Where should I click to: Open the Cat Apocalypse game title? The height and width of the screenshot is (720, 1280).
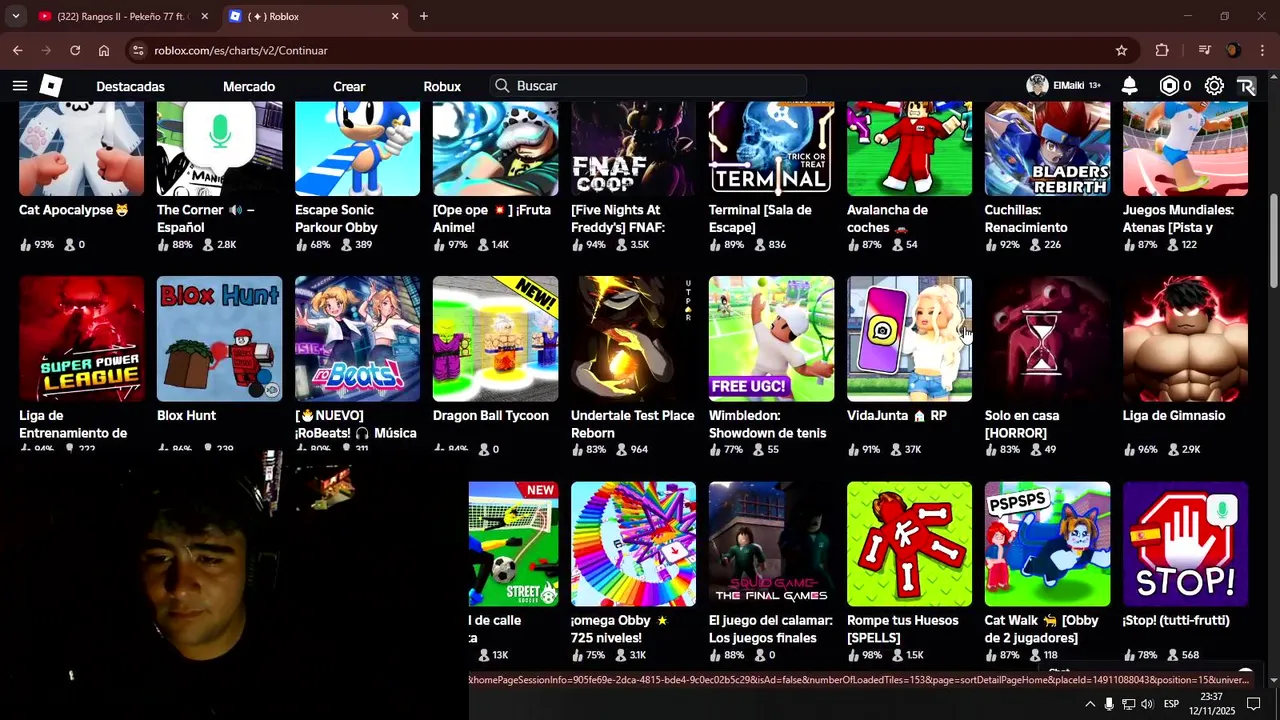[x=73, y=210]
